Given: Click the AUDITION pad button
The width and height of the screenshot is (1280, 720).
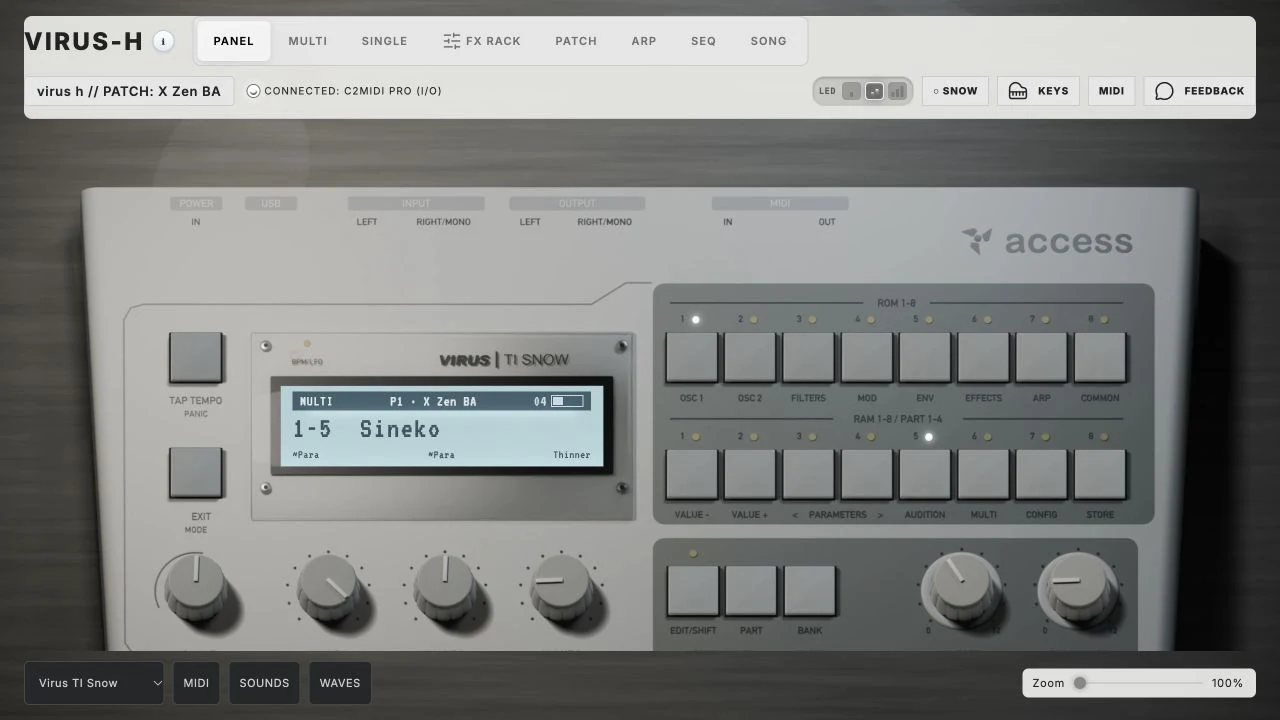Looking at the screenshot, I should pyautogui.click(x=925, y=474).
